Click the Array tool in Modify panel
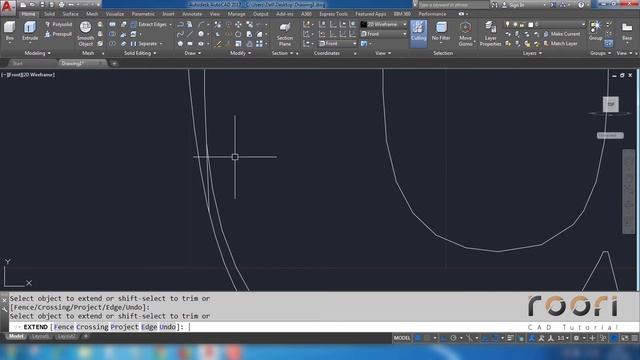The height and width of the screenshot is (360, 640). pyautogui.click(x=259, y=44)
